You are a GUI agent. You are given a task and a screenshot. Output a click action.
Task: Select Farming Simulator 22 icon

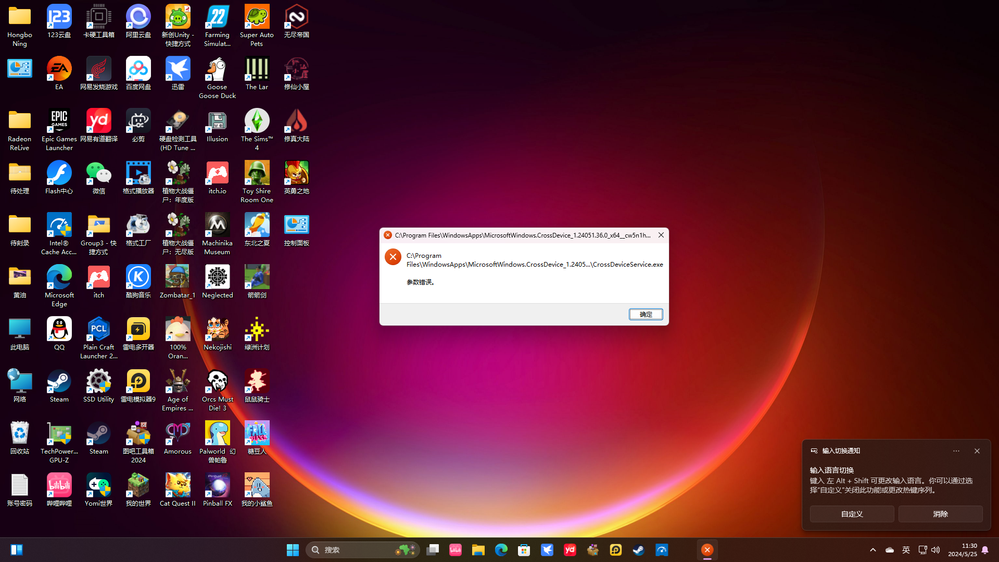217,27
